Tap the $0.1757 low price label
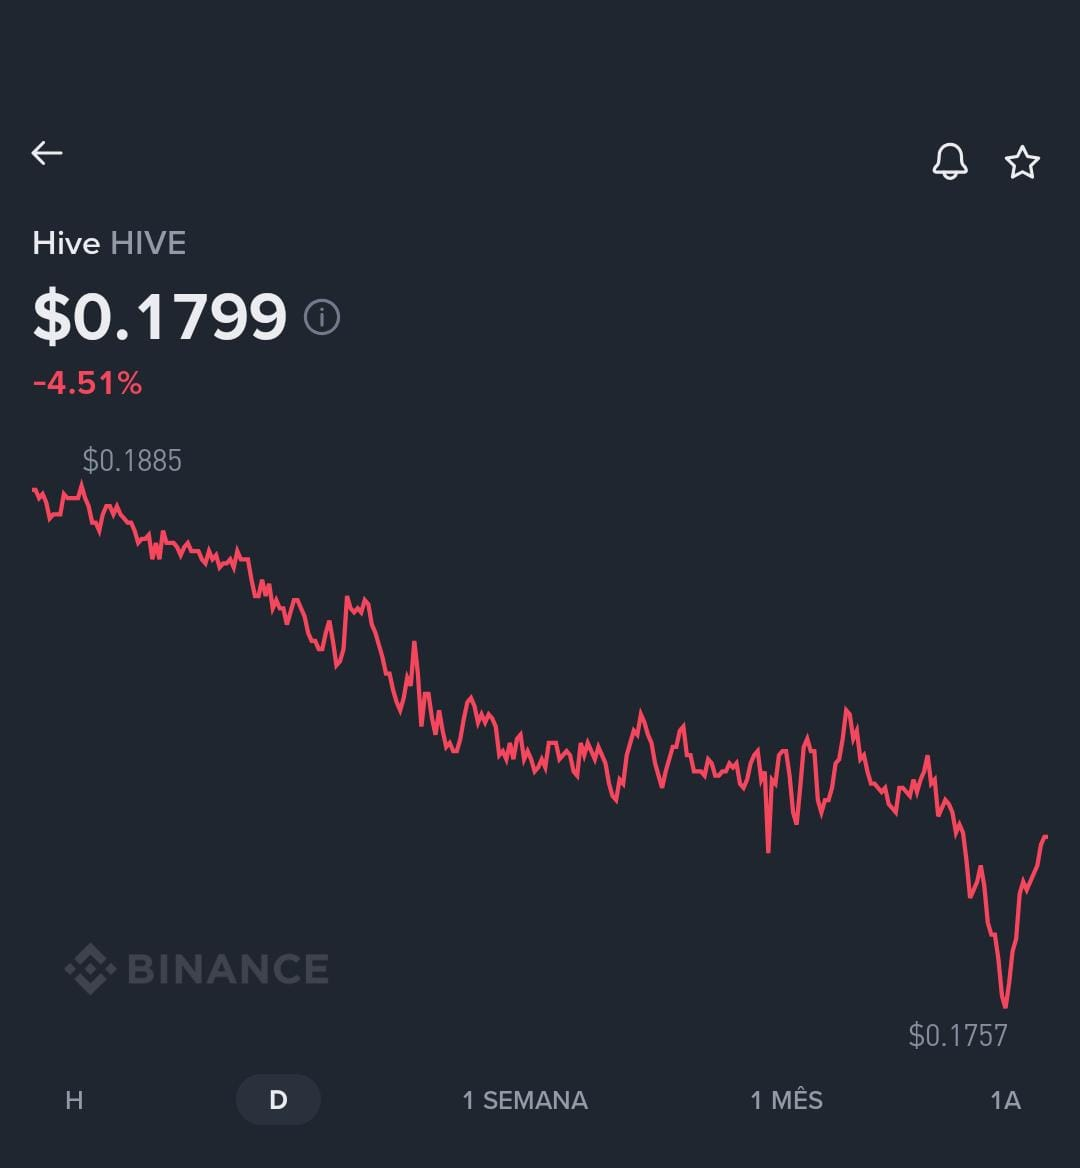 pos(958,1035)
